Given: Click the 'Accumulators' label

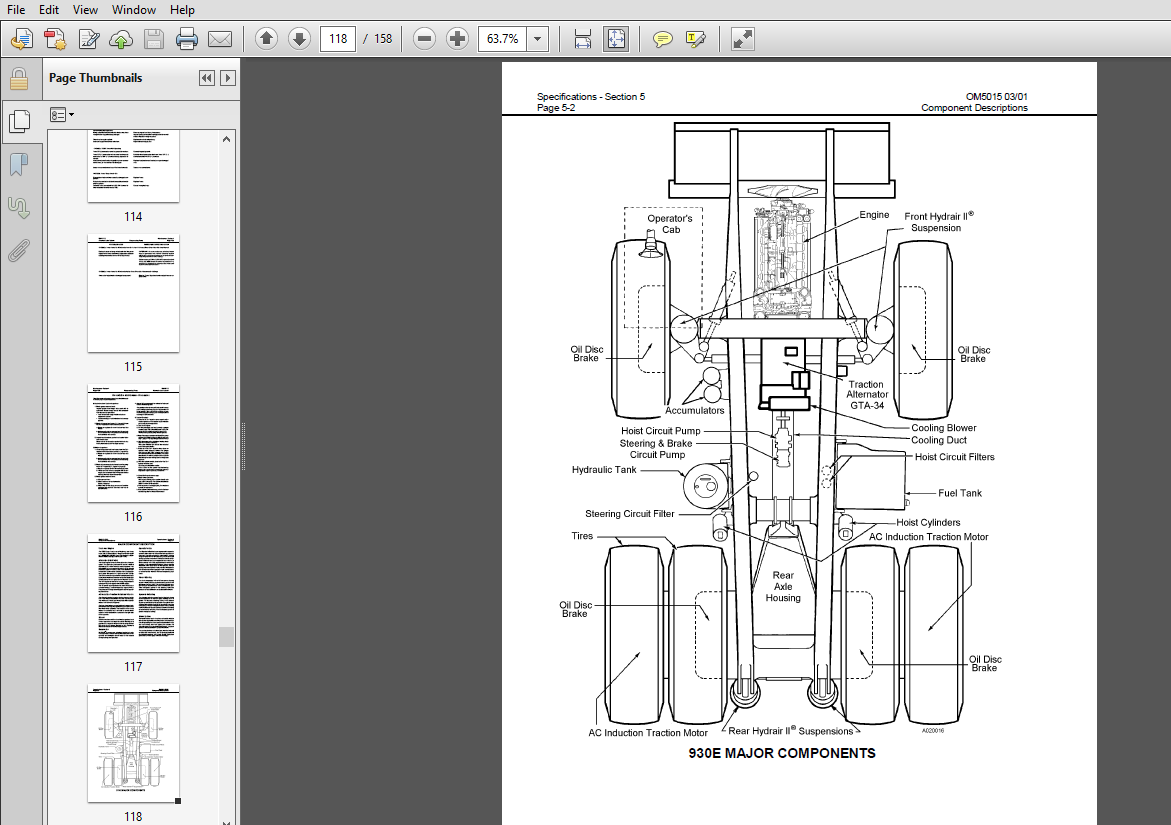Looking at the screenshot, I should [x=695, y=411].
